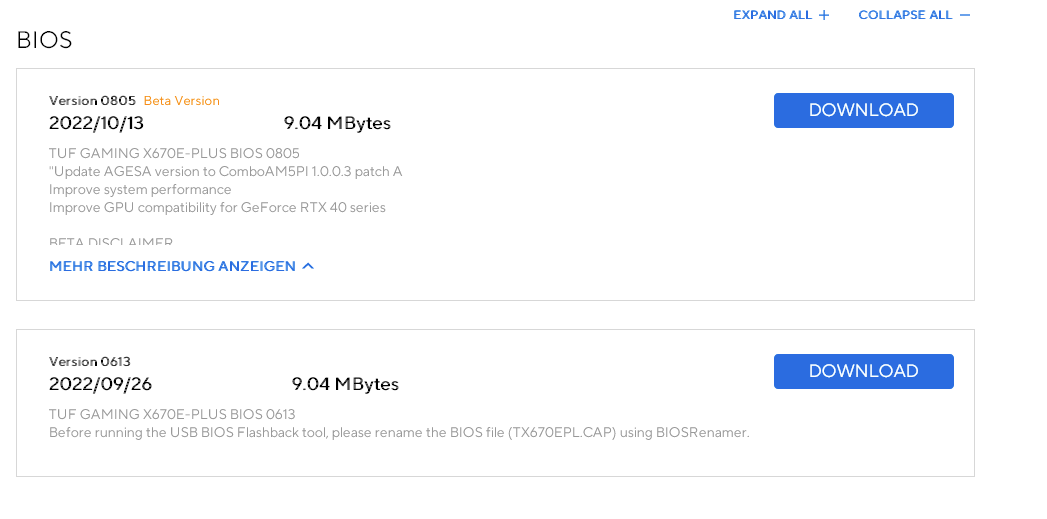This screenshot has height=519, width=1047.
Task: Click the AGESA ComboAM5PI 1.0.0.3 update line
Action: point(226,172)
